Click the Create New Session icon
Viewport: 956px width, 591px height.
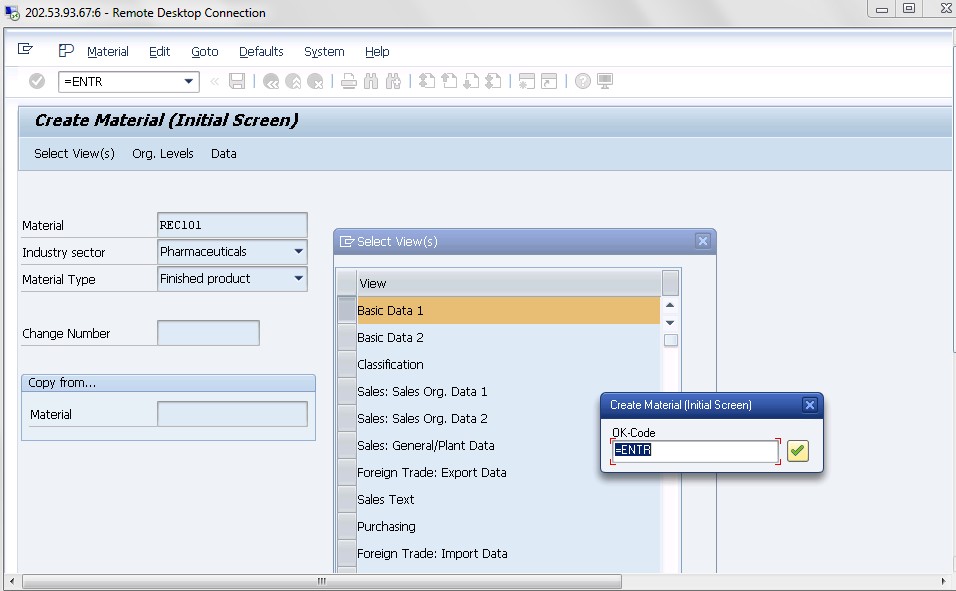click(525, 81)
